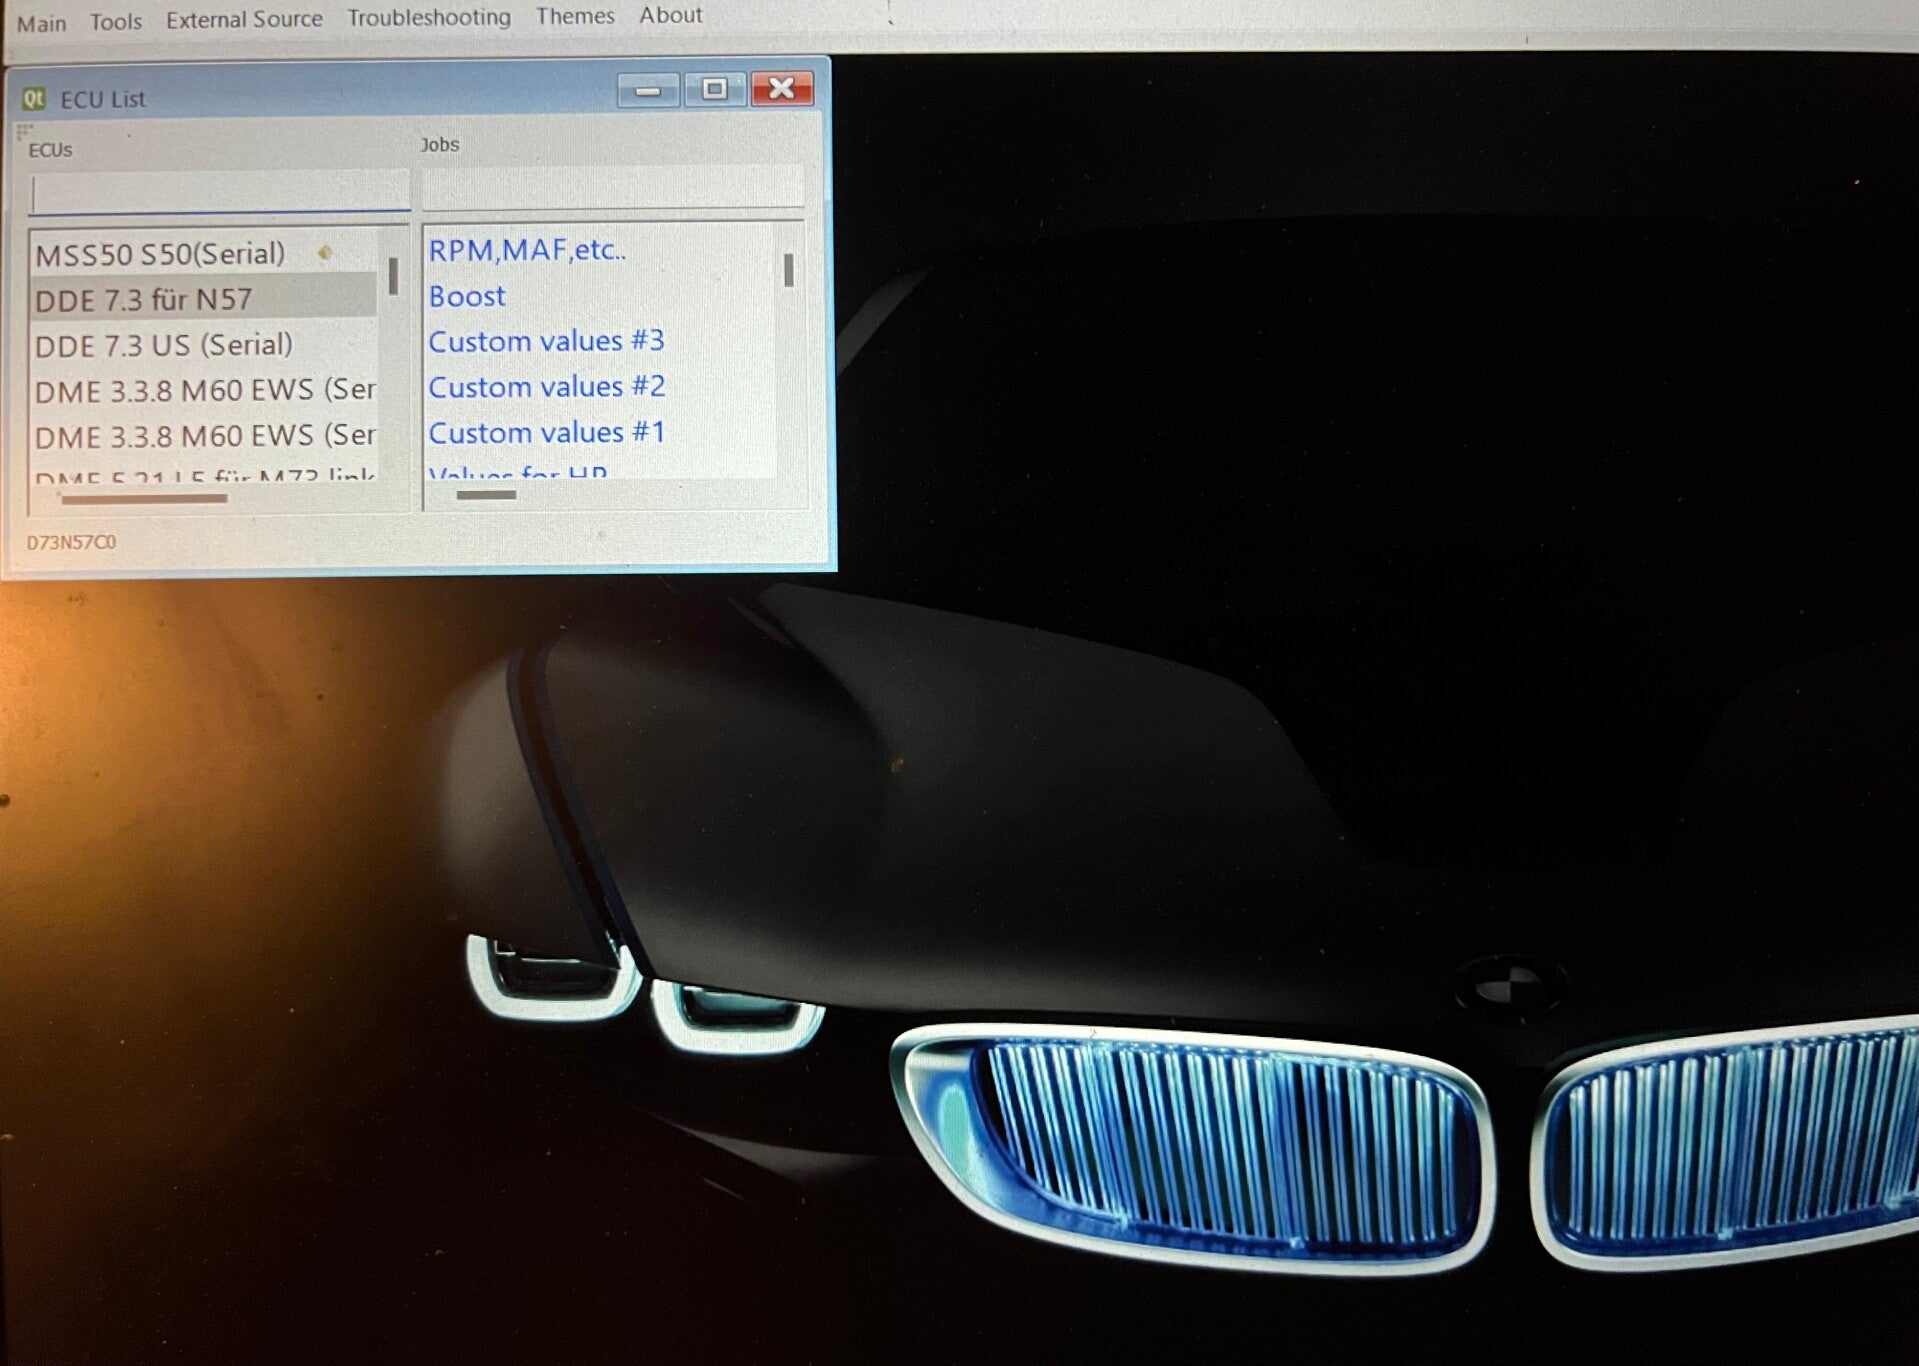
Task: Run the RPM,MAF,etc job
Action: click(527, 249)
